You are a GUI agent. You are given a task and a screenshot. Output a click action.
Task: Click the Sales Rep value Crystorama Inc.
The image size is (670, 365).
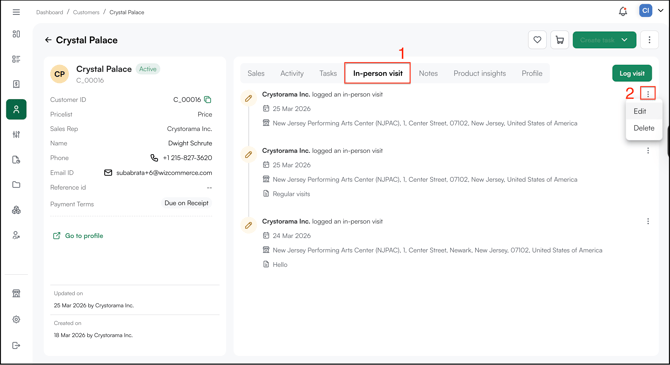pyautogui.click(x=189, y=129)
